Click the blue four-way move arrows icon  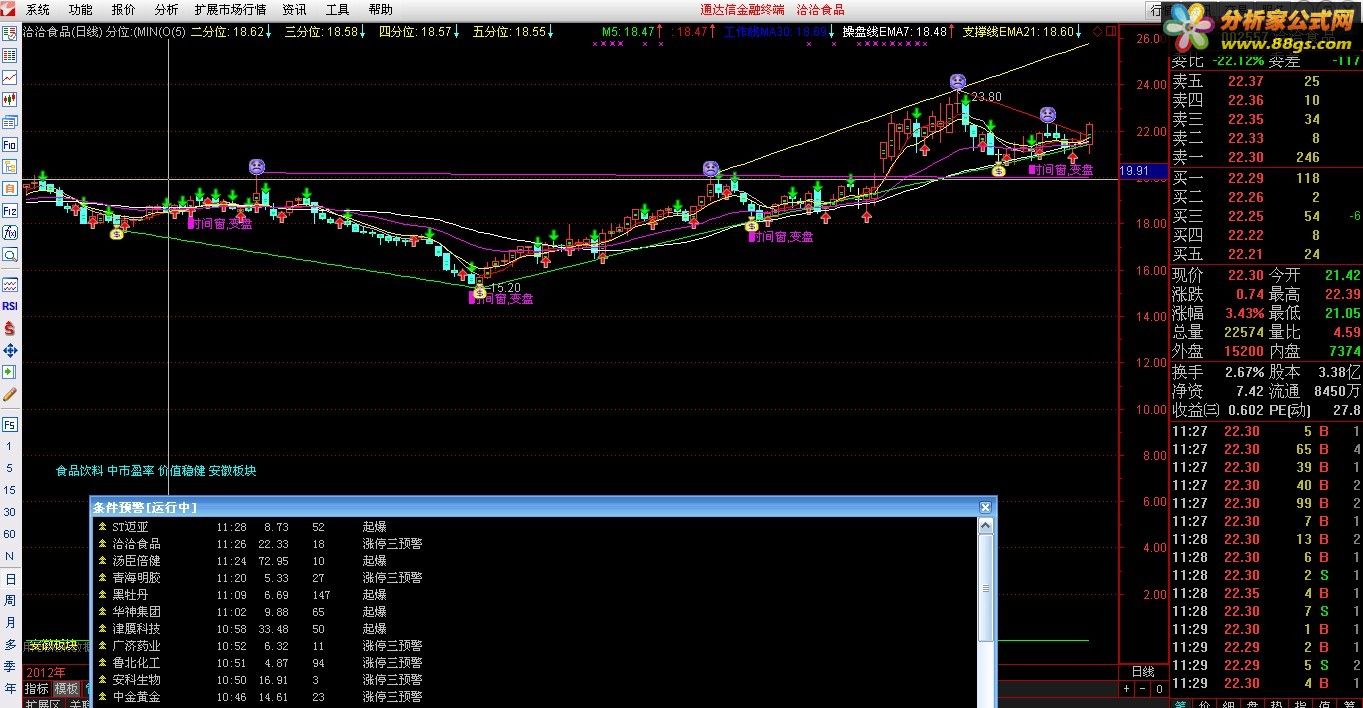(10, 350)
